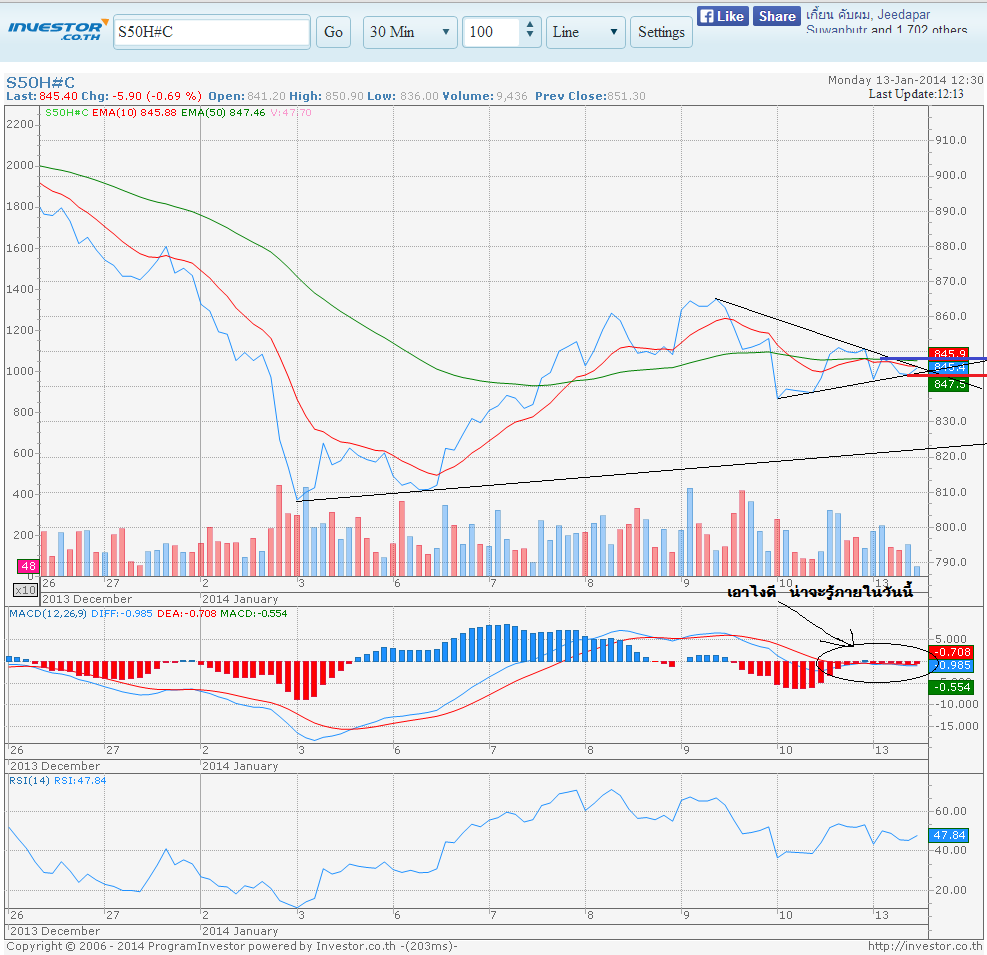Viewport: 987px width, 955px height.
Task: Click the Last Update:12:13 text
Action: coord(916,94)
